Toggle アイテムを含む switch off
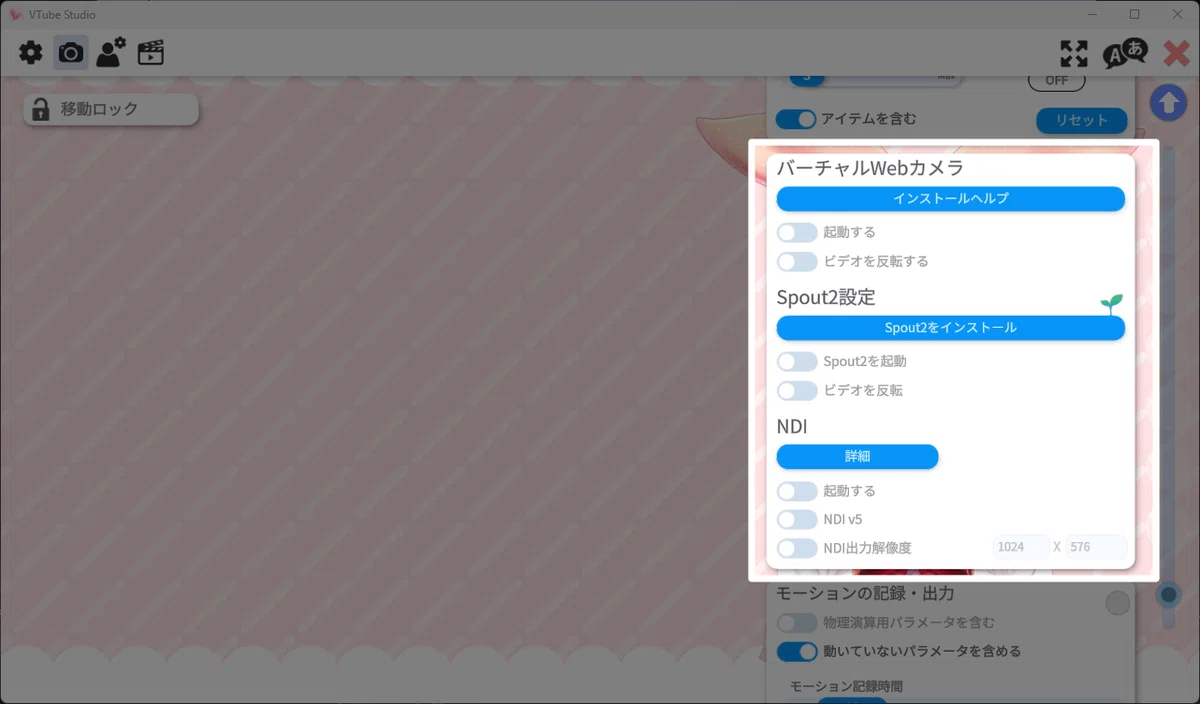This screenshot has width=1200, height=704. pyautogui.click(x=797, y=119)
